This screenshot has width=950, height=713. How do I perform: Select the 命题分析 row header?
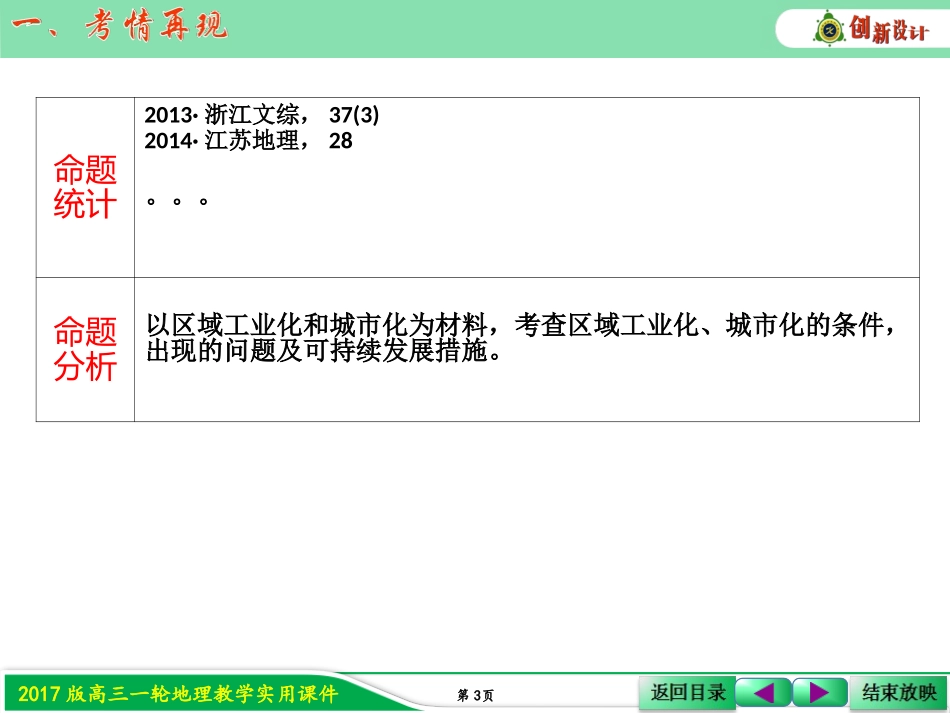[x=85, y=349]
